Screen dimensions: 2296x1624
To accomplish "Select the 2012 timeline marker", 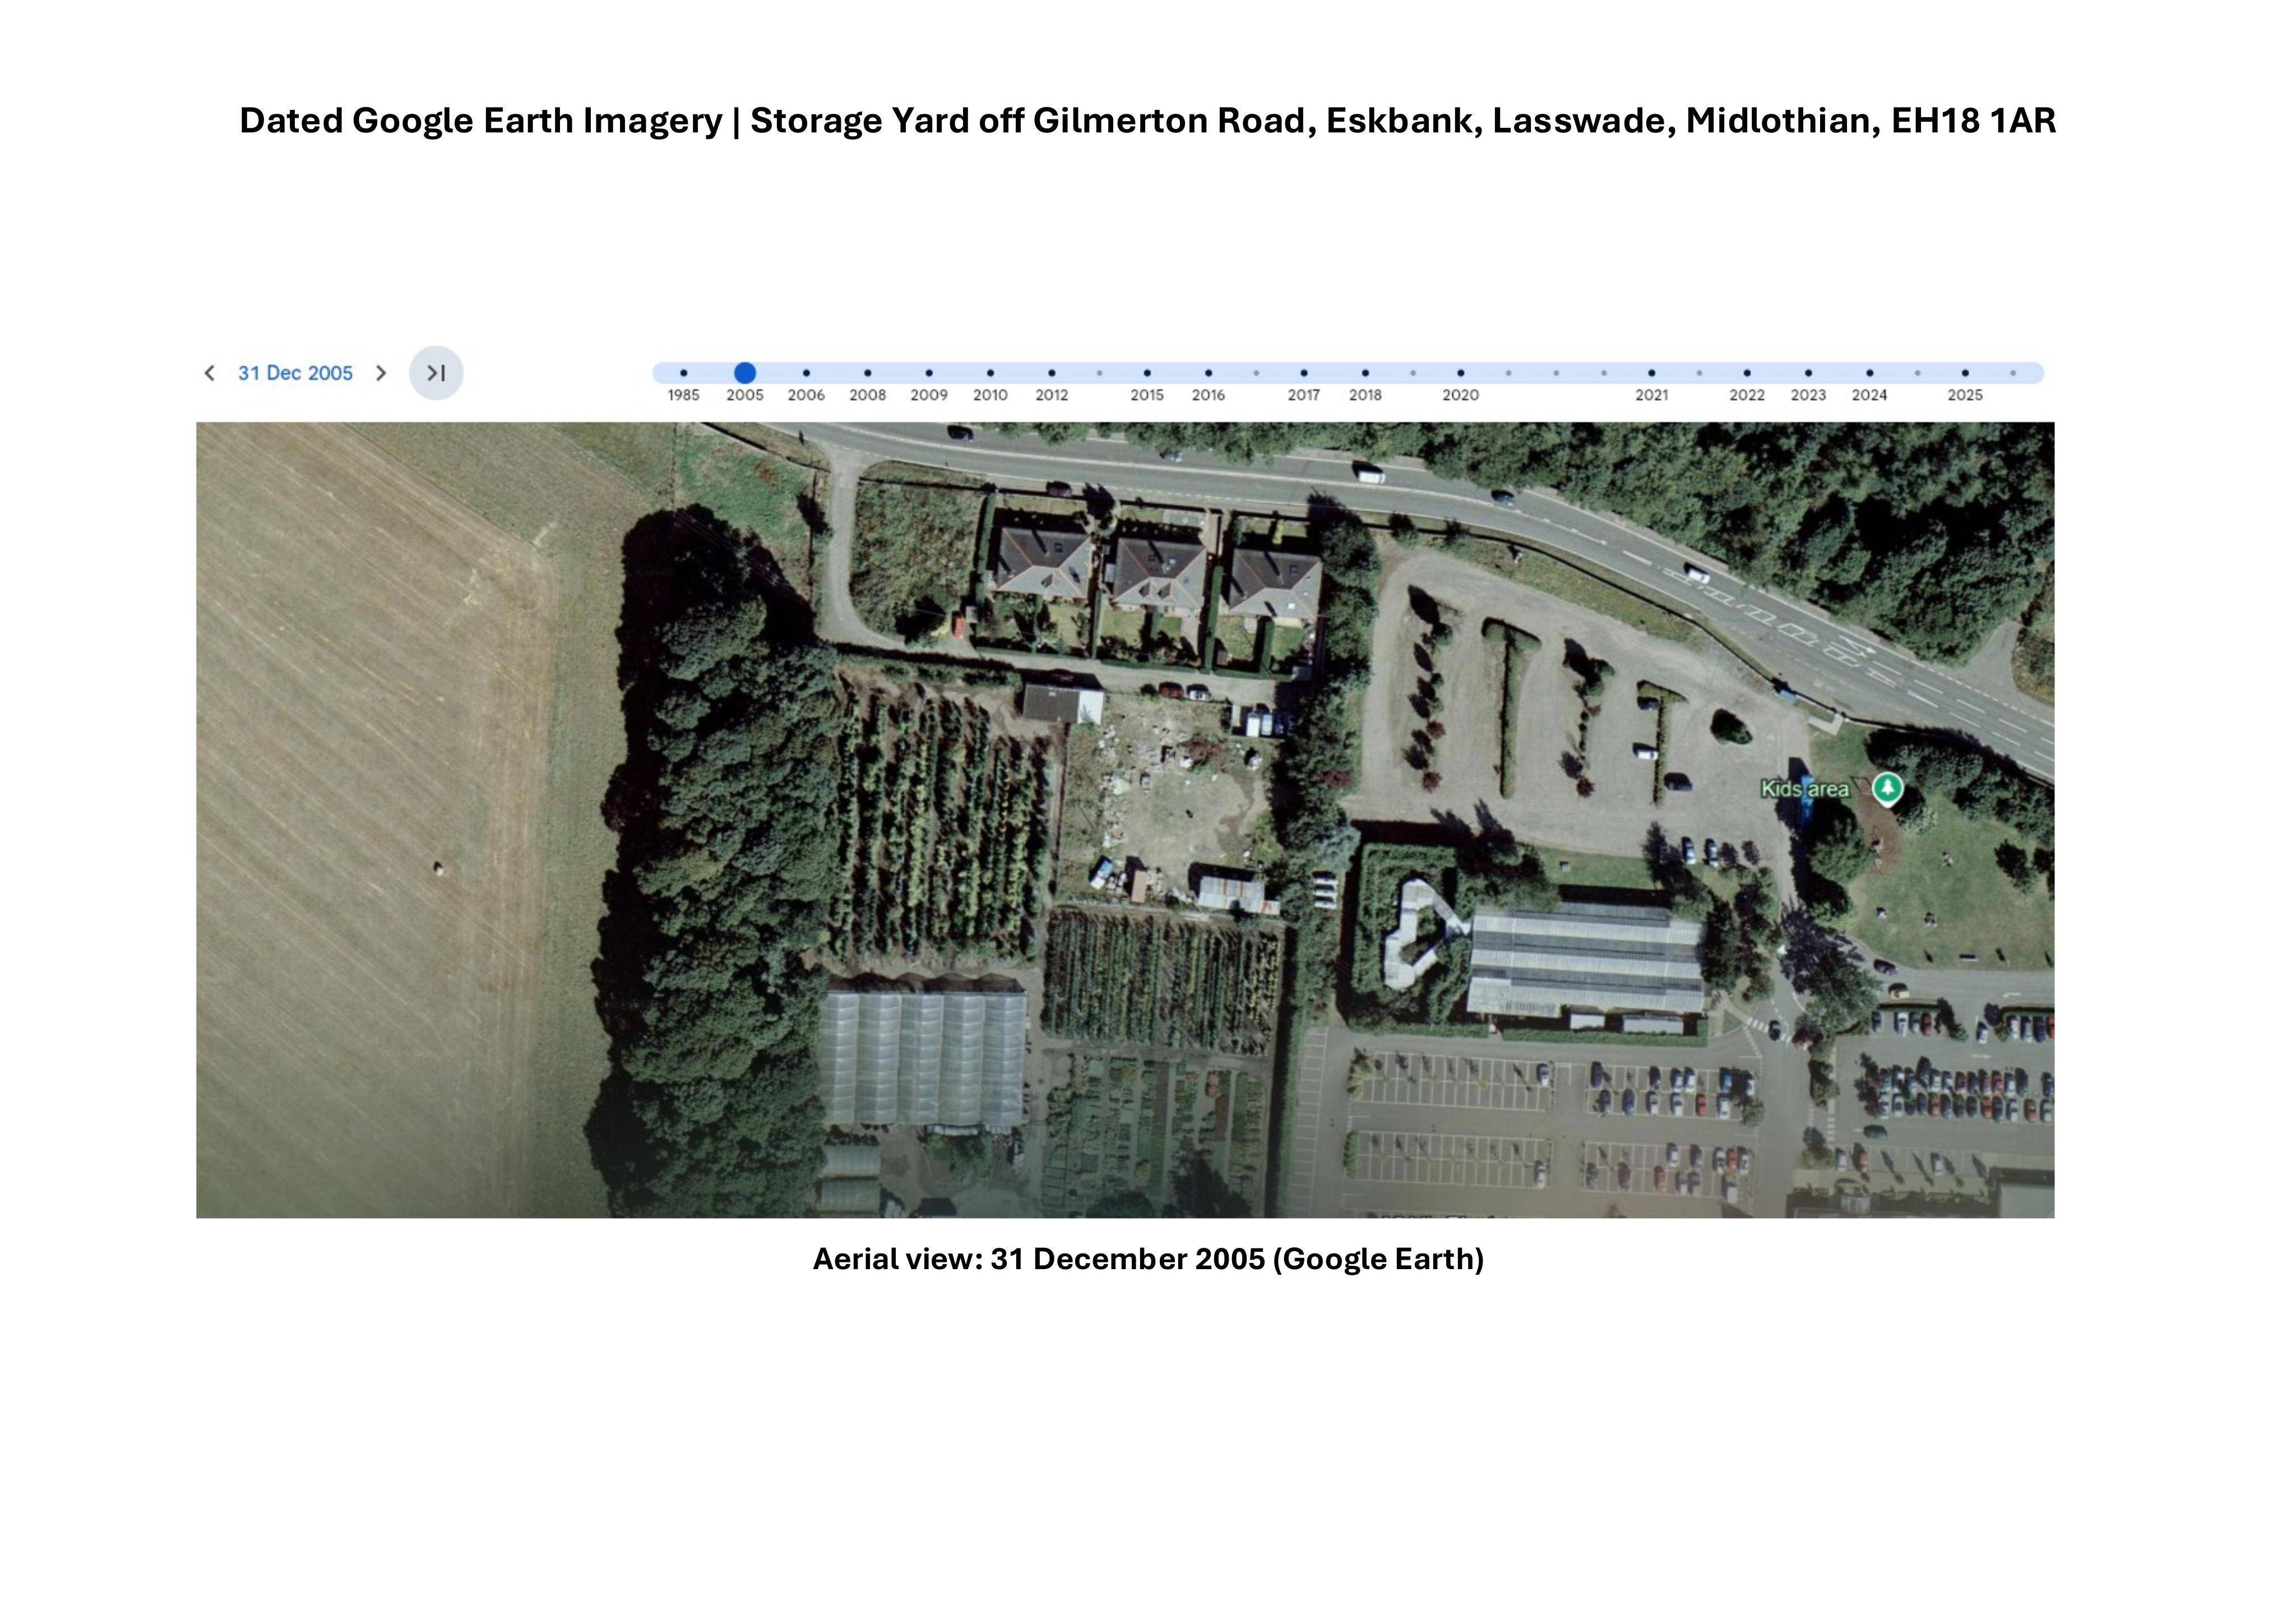I will point(1052,373).
